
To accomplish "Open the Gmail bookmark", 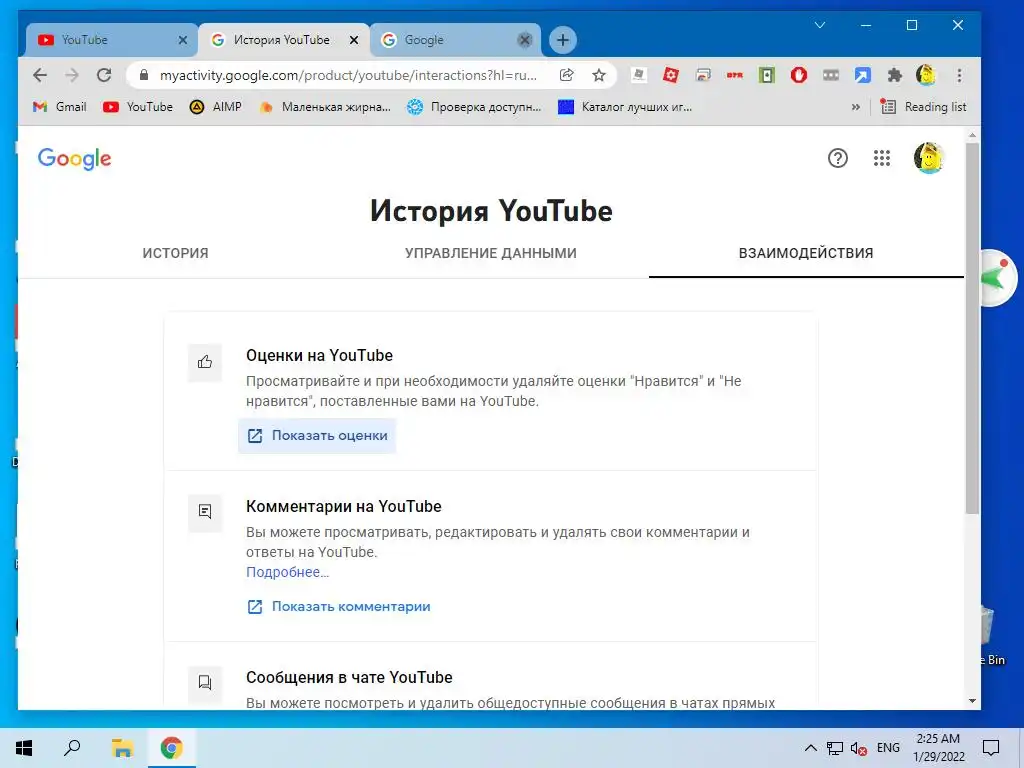I will [x=59, y=107].
